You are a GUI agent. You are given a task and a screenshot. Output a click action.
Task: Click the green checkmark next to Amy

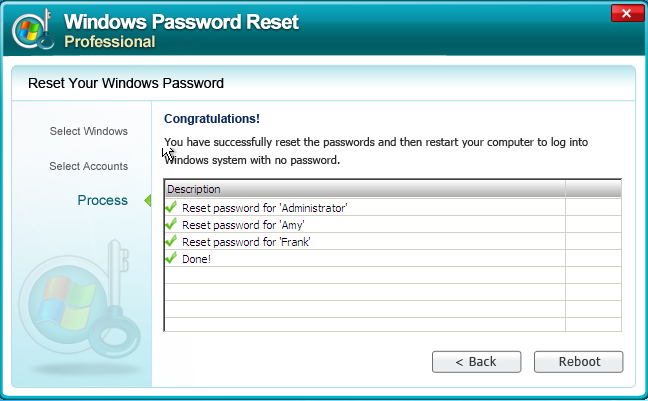pos(172,224)
